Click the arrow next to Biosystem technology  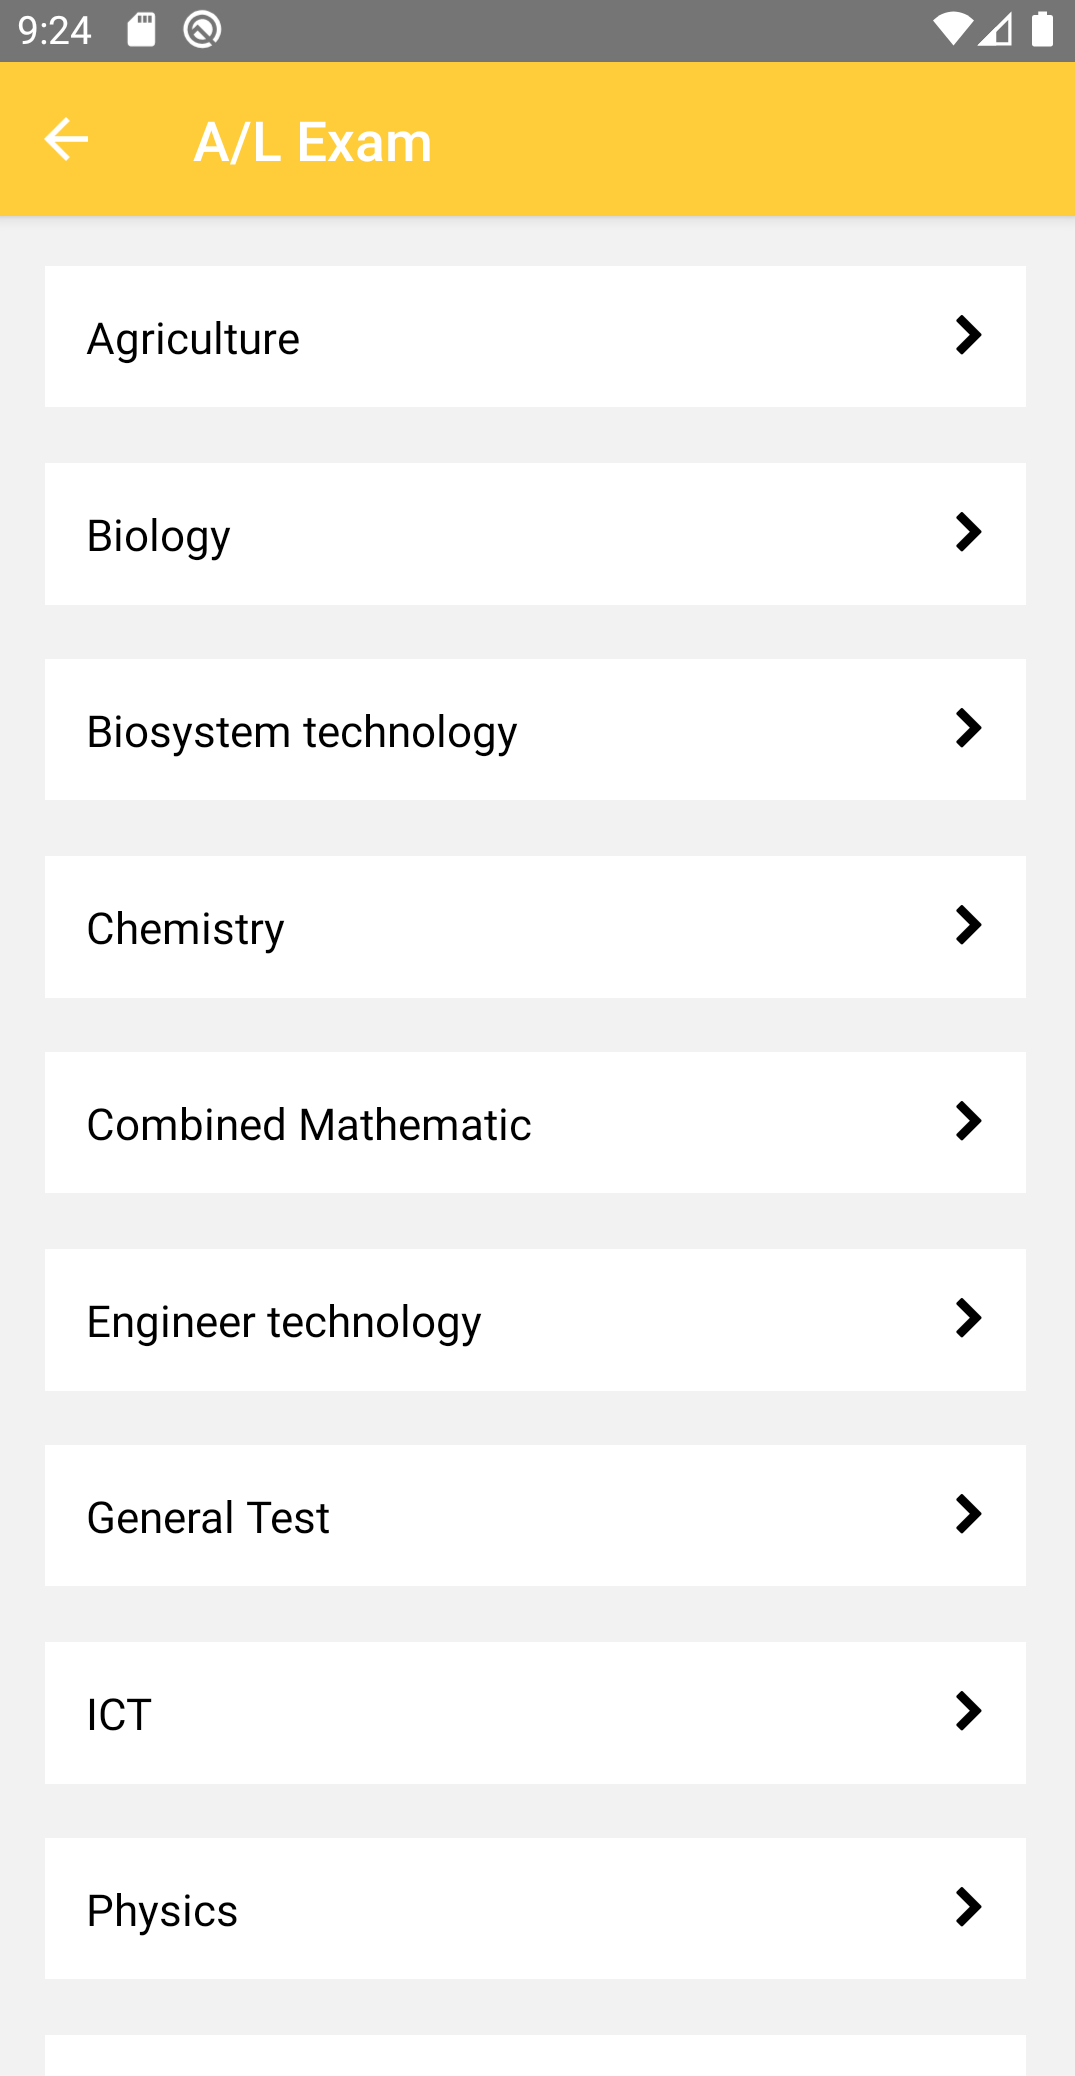tap(968, 728)
